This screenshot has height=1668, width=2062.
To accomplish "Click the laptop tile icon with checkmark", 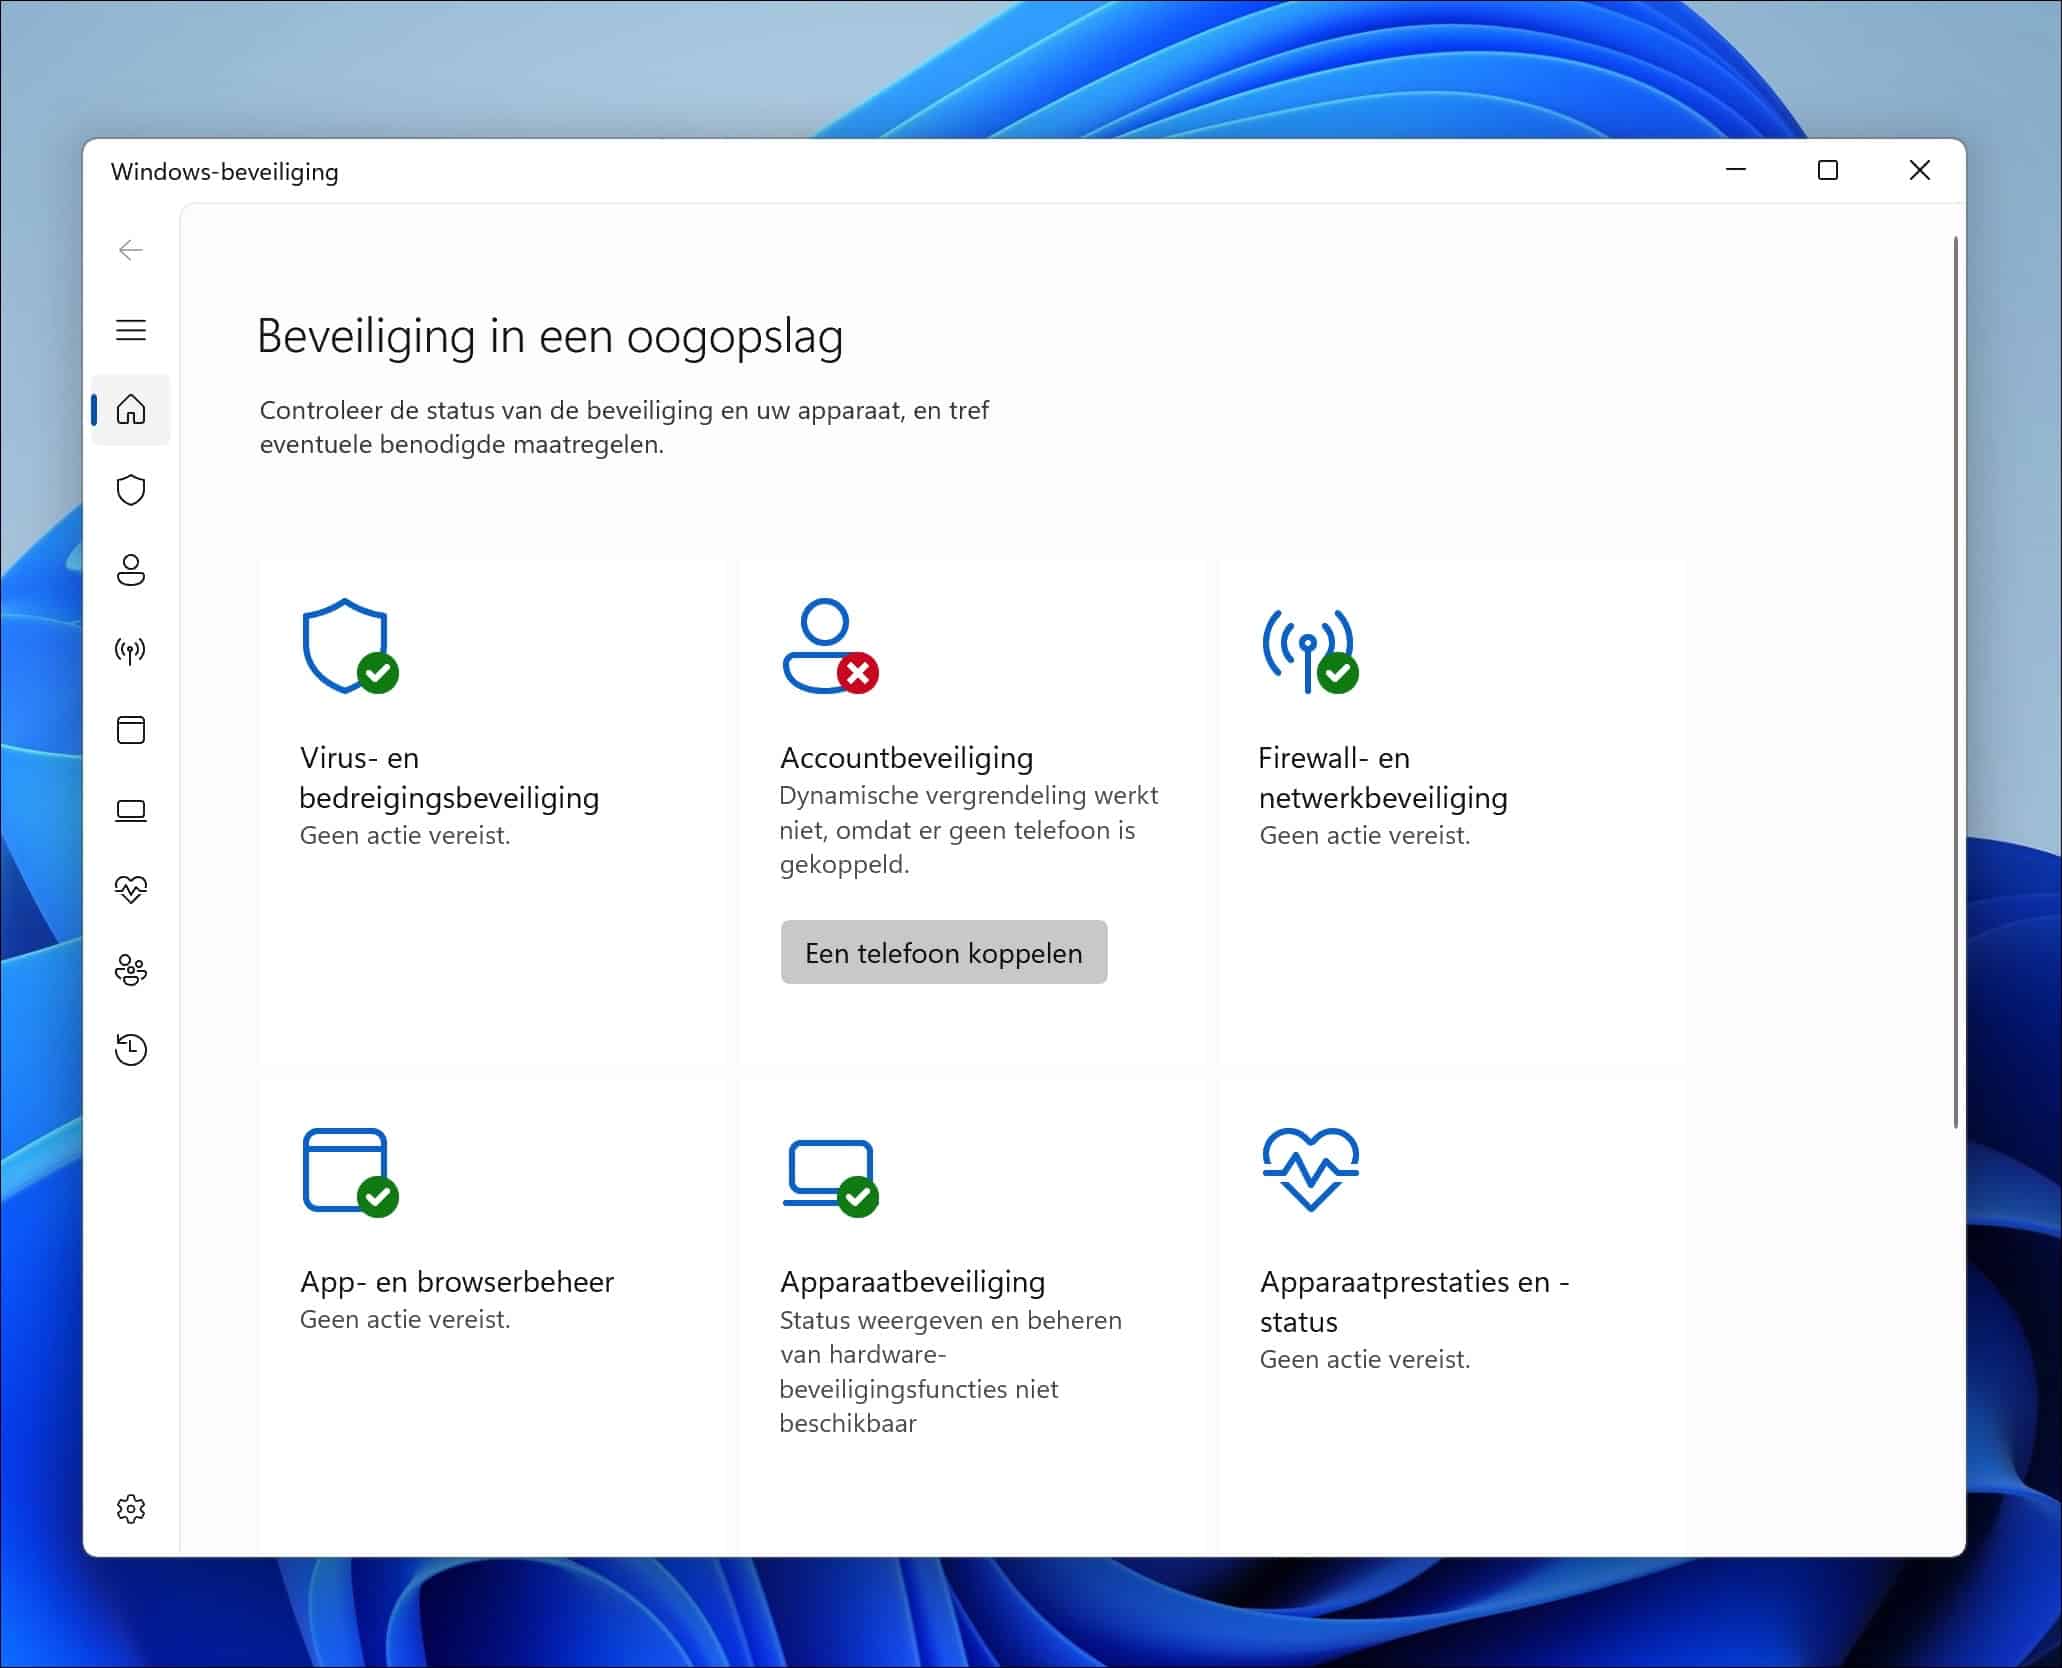I will click(x=830, y=1177).
